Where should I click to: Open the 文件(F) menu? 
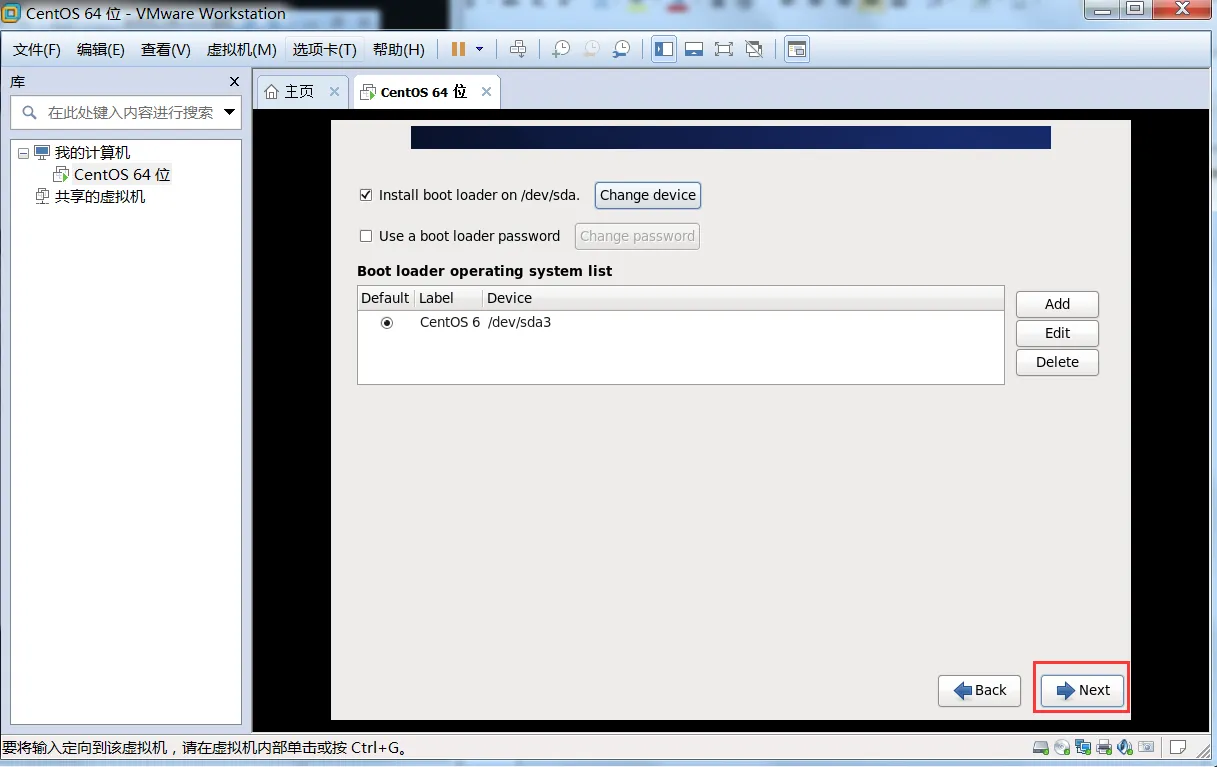[x=36, y=50]
